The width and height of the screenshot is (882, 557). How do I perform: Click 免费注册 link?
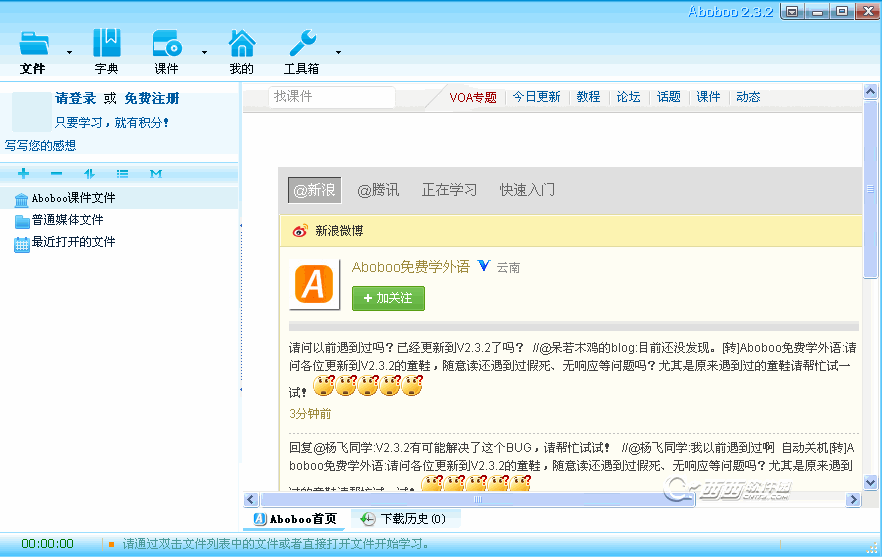(x=152, y=98)
